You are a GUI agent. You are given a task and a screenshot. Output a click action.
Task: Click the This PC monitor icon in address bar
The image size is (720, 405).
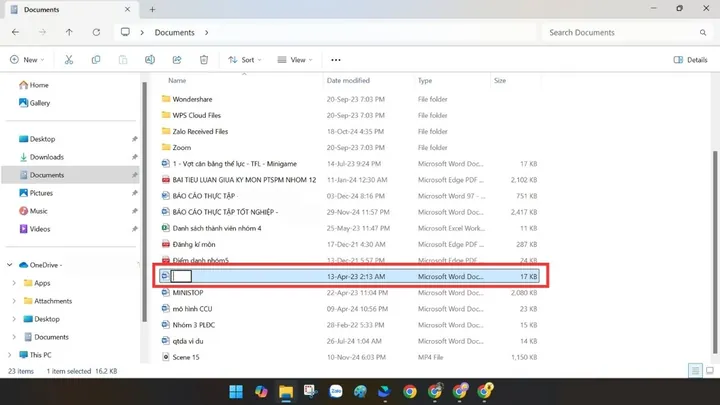point(125,32)
